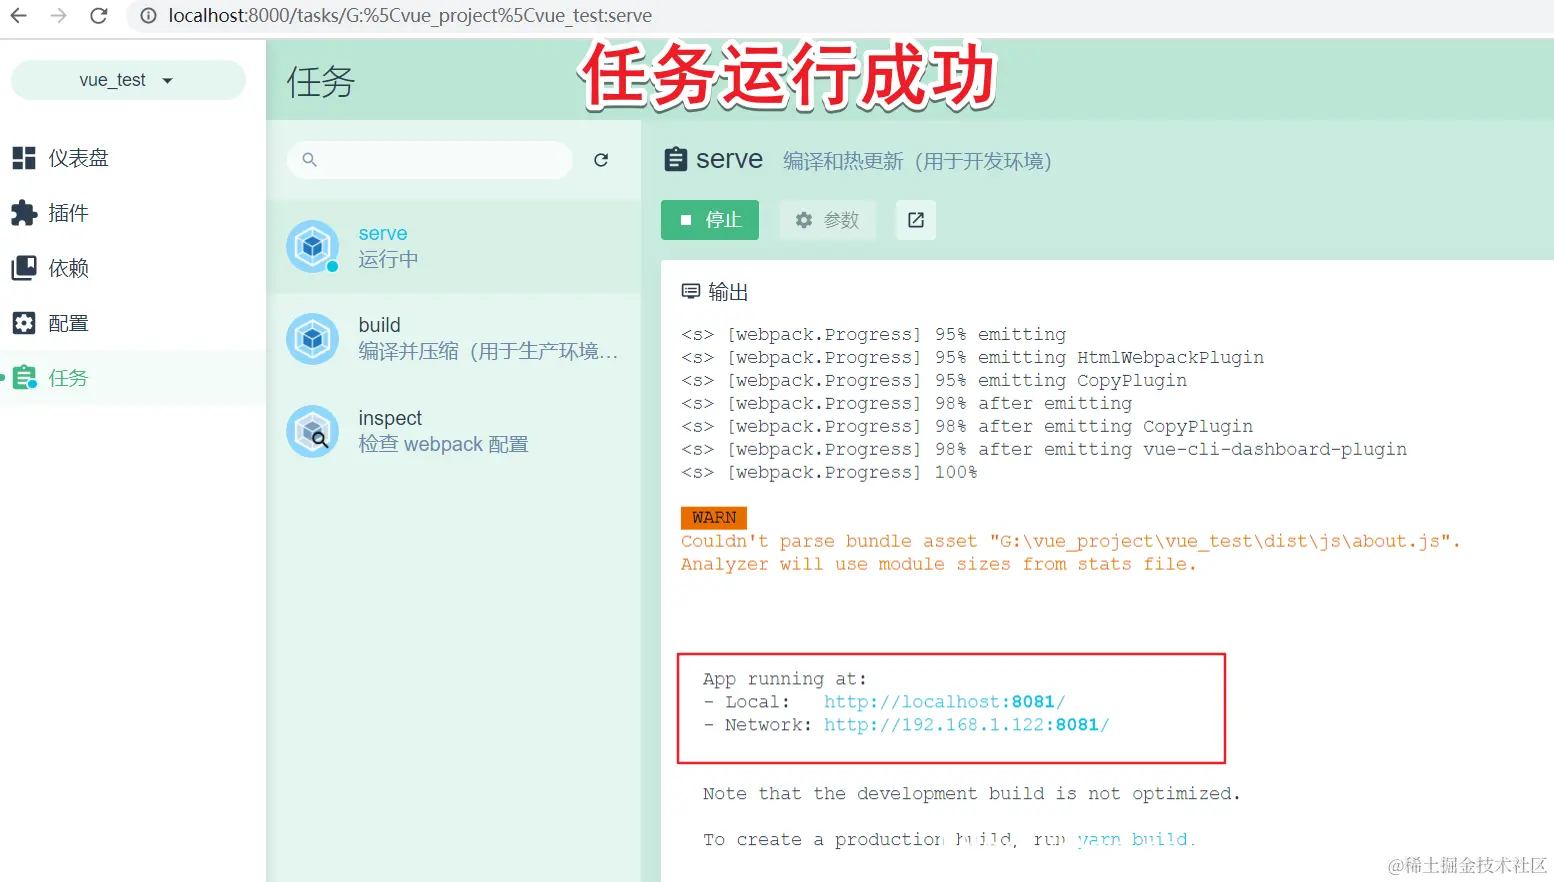The image size is (1554, 882).
Task: Click the search magnifier icon
Action: 310,160
